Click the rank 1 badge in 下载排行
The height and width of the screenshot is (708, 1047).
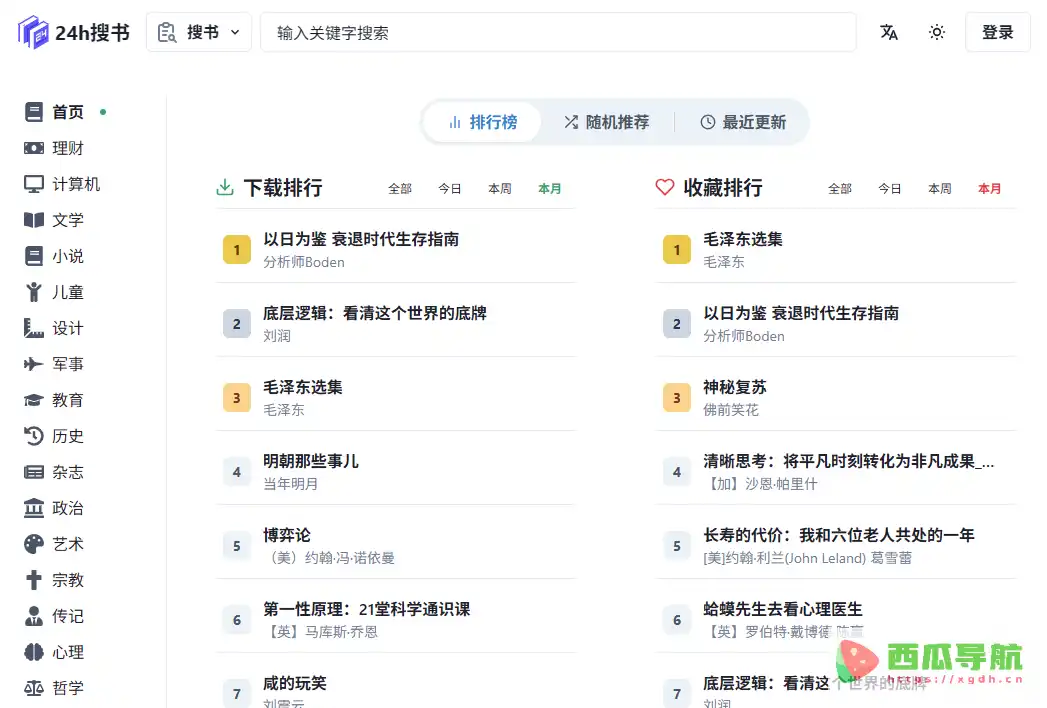[236, 250]
